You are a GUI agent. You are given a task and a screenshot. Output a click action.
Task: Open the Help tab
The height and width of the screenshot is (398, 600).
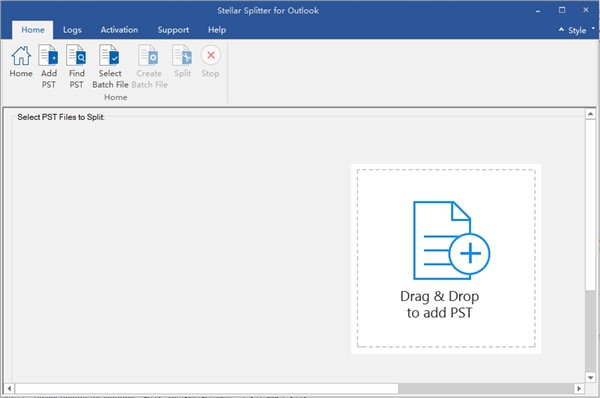(217, 30)
